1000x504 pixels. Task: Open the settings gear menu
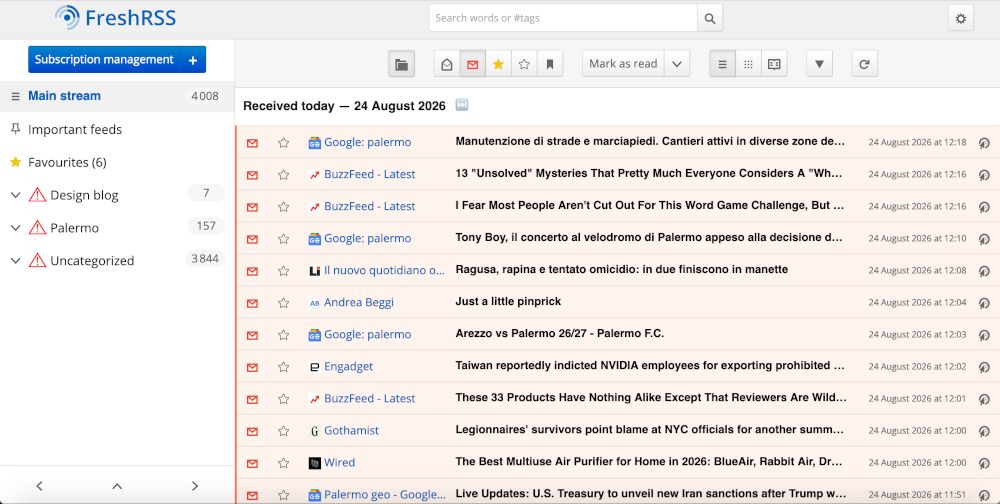tap(960, 19)
